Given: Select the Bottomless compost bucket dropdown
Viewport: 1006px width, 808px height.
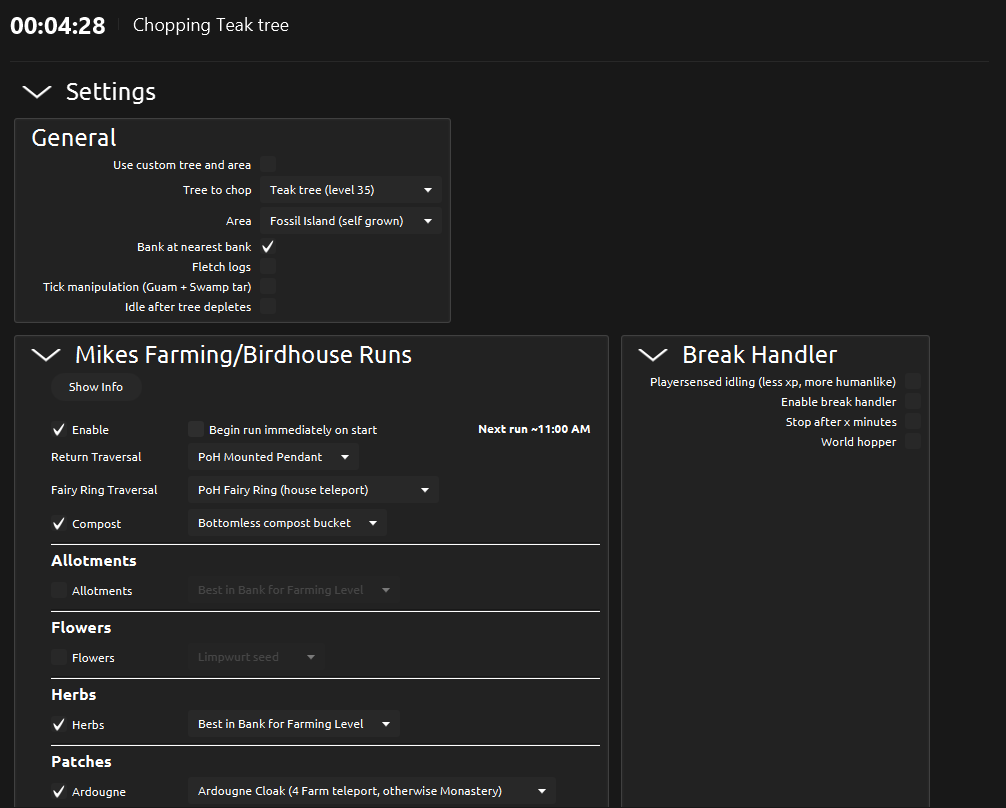Looking at the screenshot, I should point(287,523).
